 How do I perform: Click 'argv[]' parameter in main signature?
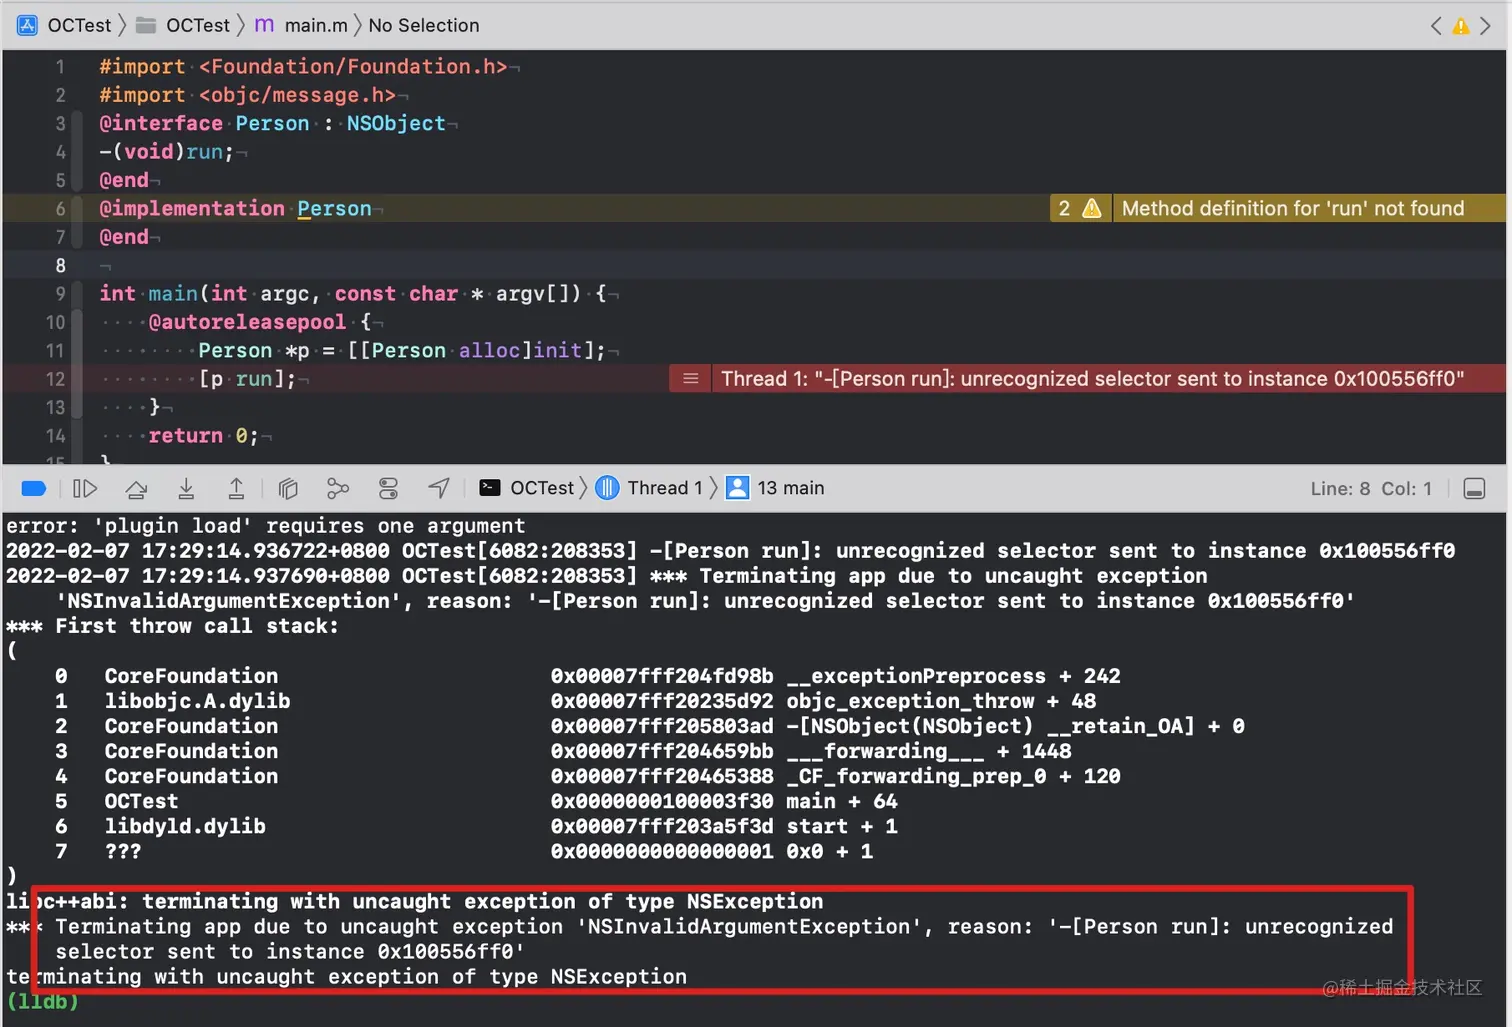pos(538,293)
